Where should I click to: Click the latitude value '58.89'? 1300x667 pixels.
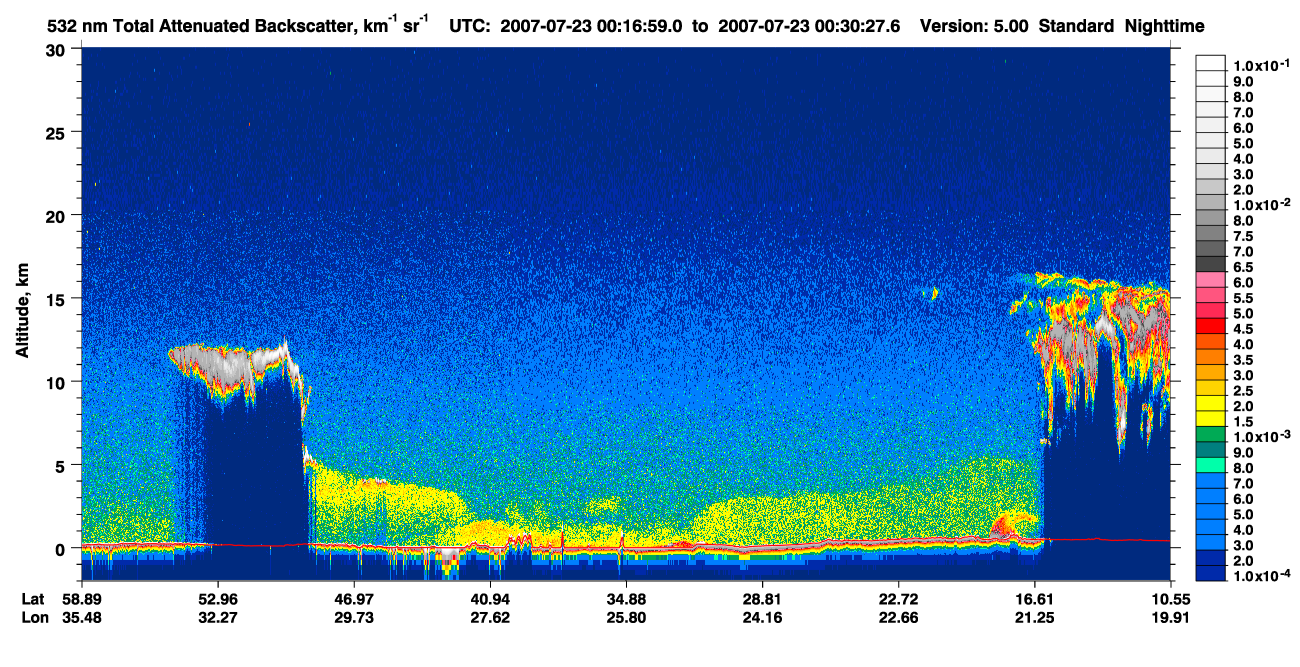pyautogui.click(x=81, y=599)
